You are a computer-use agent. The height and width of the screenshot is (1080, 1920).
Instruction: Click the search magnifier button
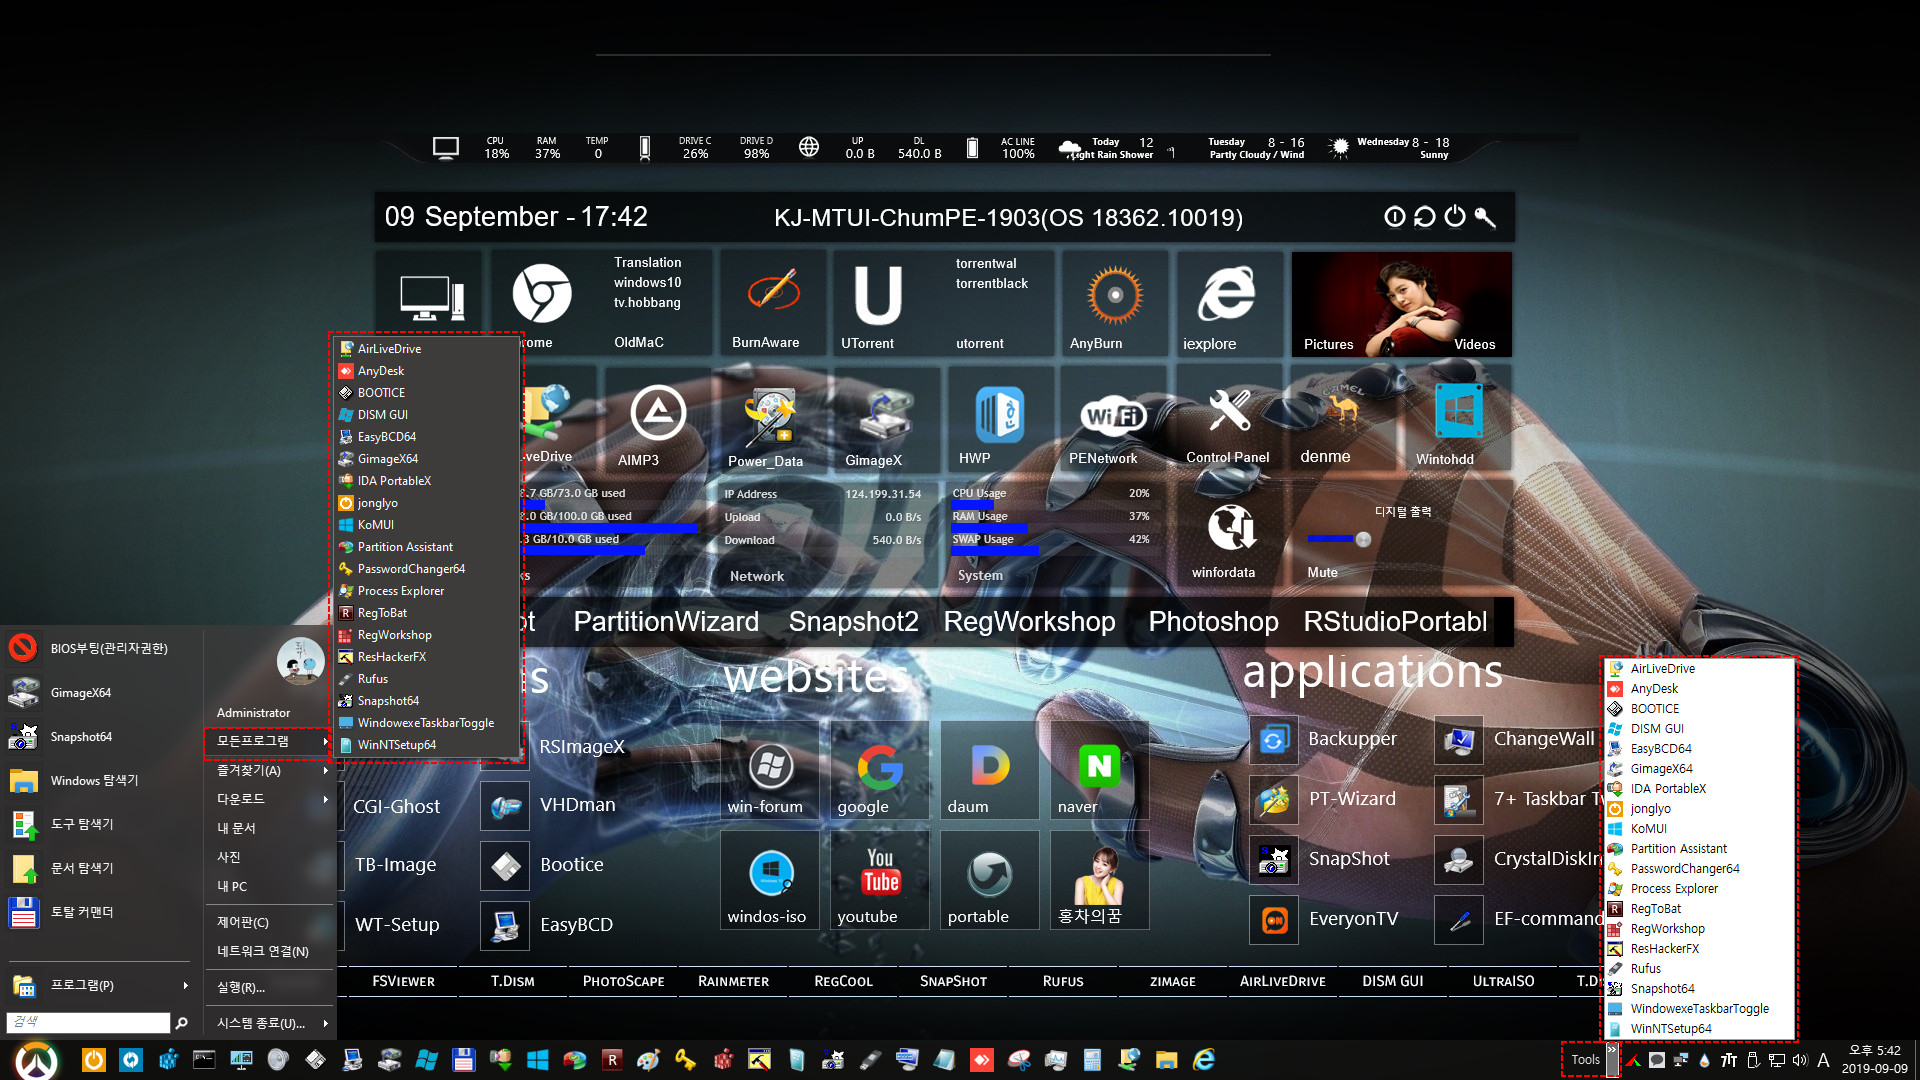[181, 1022]
